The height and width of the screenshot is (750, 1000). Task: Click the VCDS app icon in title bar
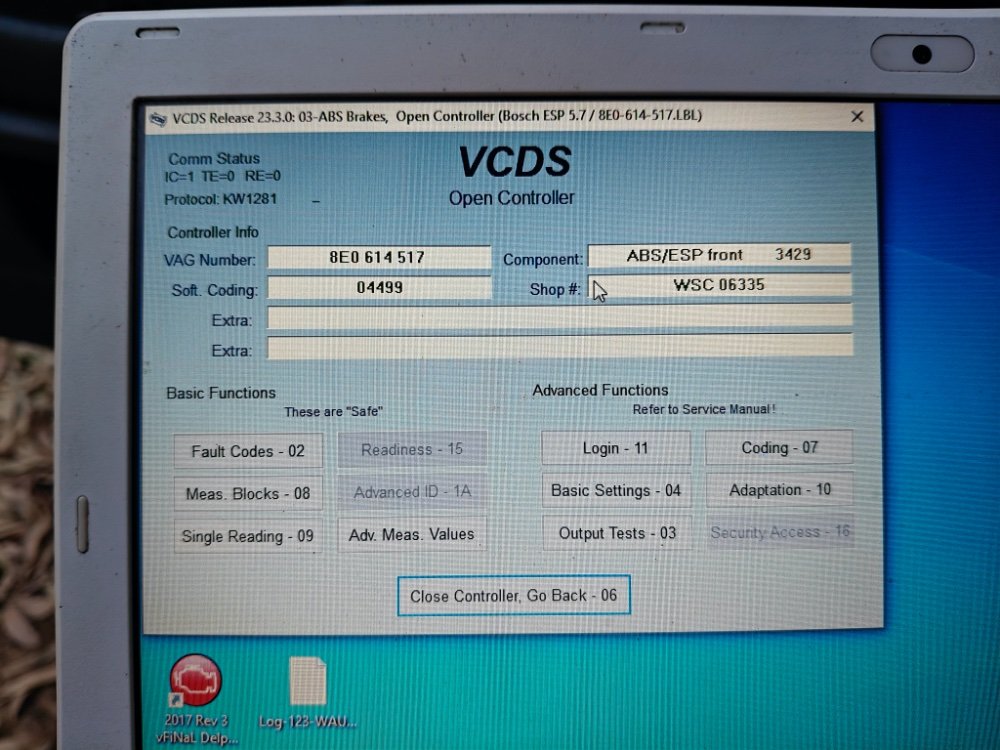click(158, 119)
